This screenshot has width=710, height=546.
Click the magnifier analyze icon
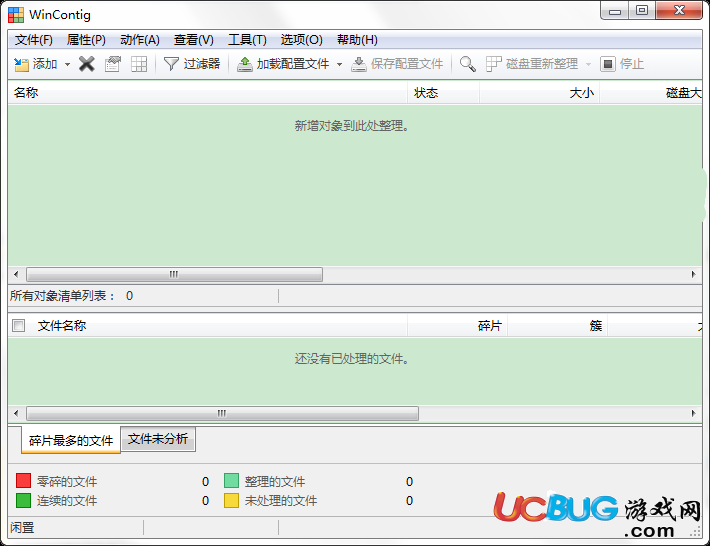coord(468,64)
